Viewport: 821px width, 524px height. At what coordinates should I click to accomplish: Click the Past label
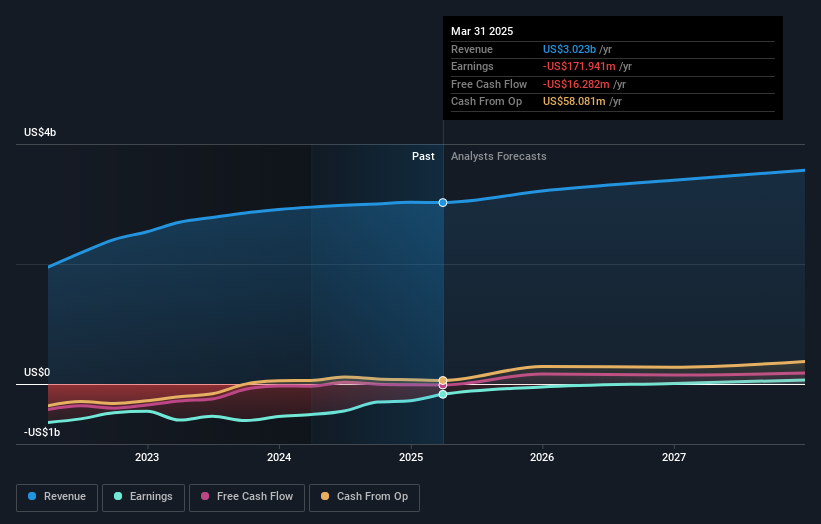(x=423, y=157)
